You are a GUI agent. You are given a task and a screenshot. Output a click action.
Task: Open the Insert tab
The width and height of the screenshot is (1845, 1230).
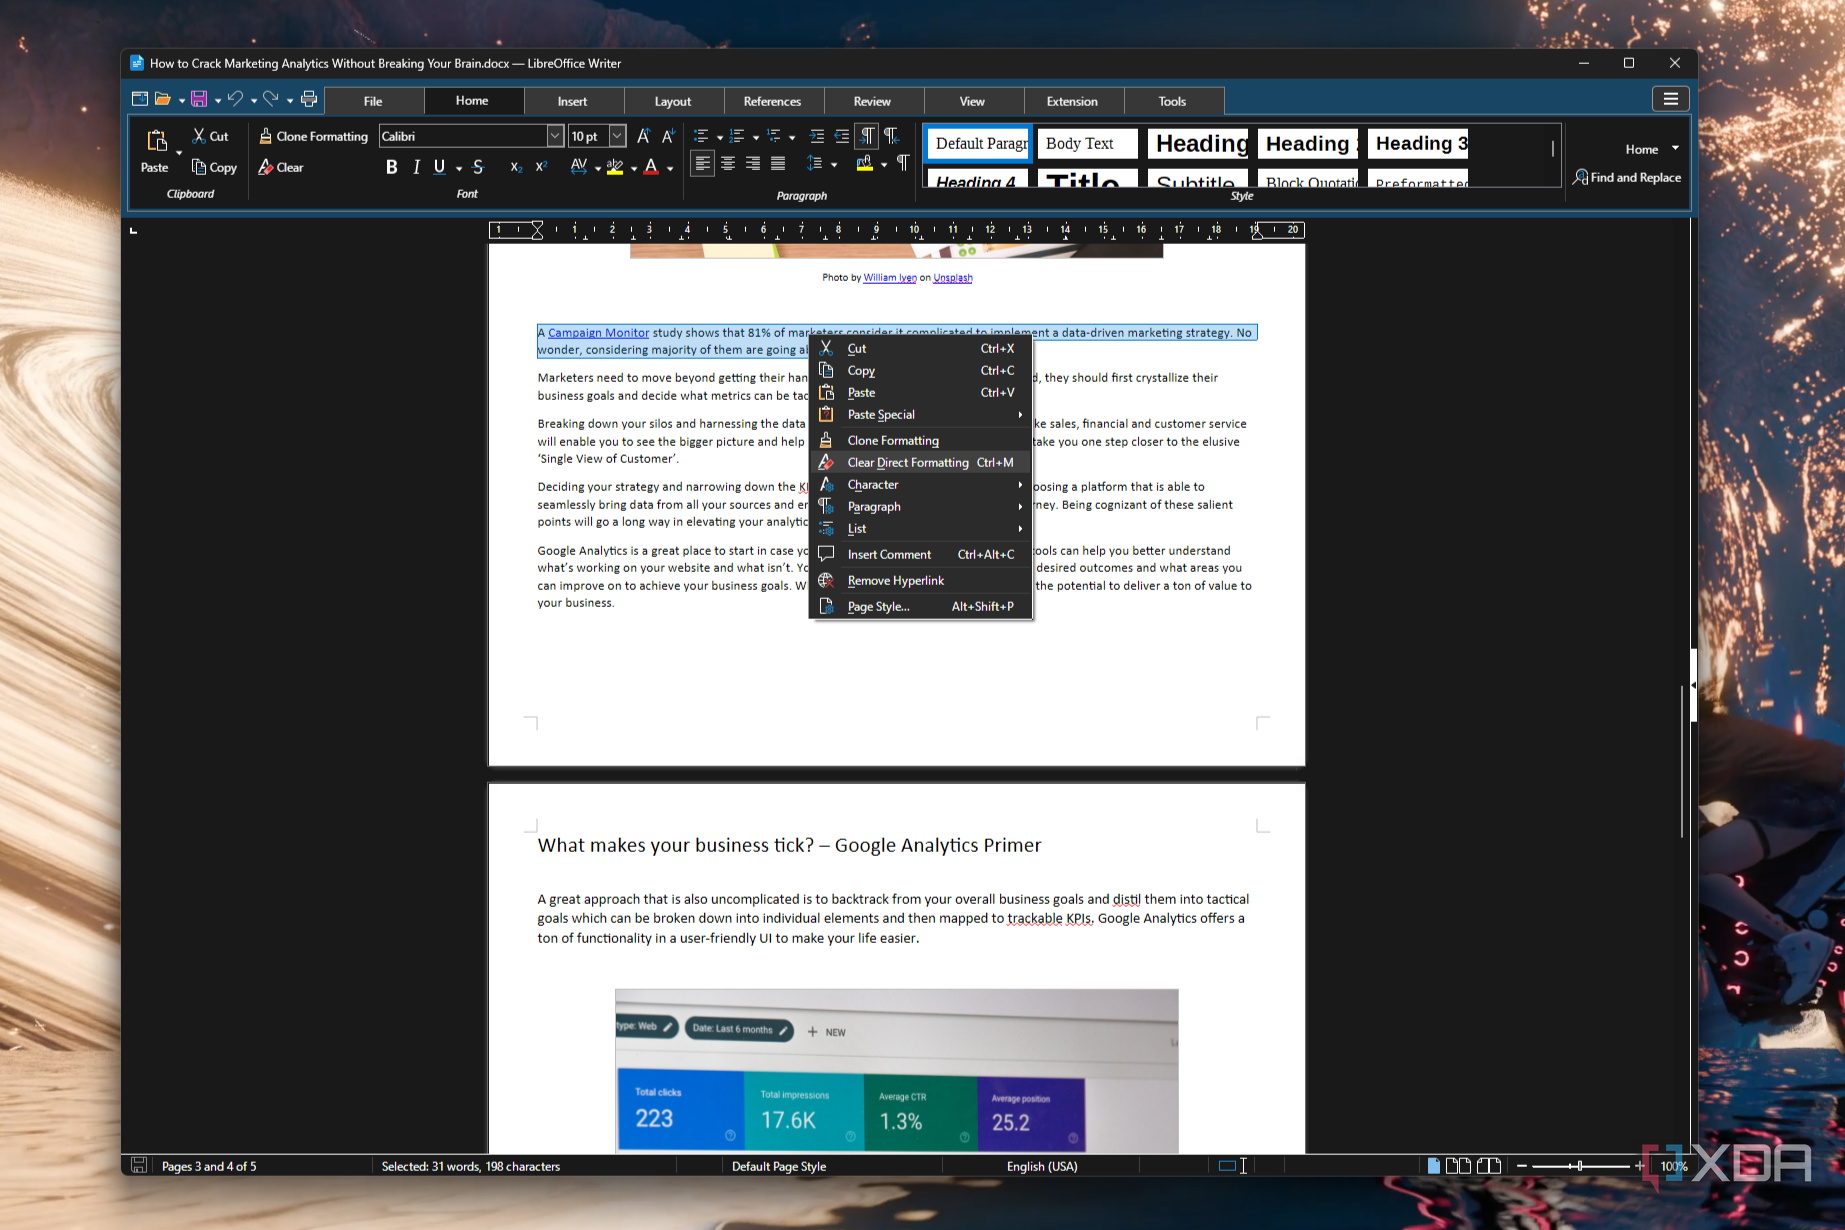coord(573,101)
